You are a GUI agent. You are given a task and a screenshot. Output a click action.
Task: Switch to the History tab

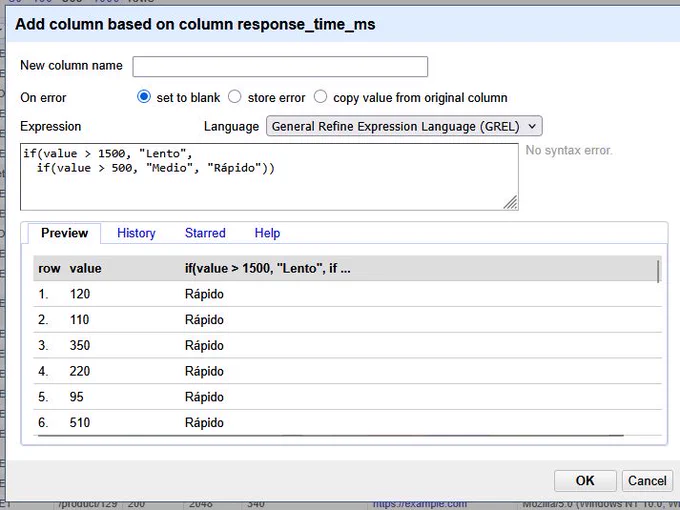tap(136, 233)
